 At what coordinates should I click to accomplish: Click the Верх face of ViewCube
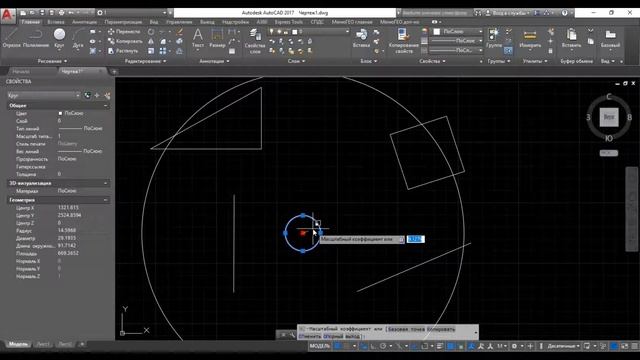609,117
